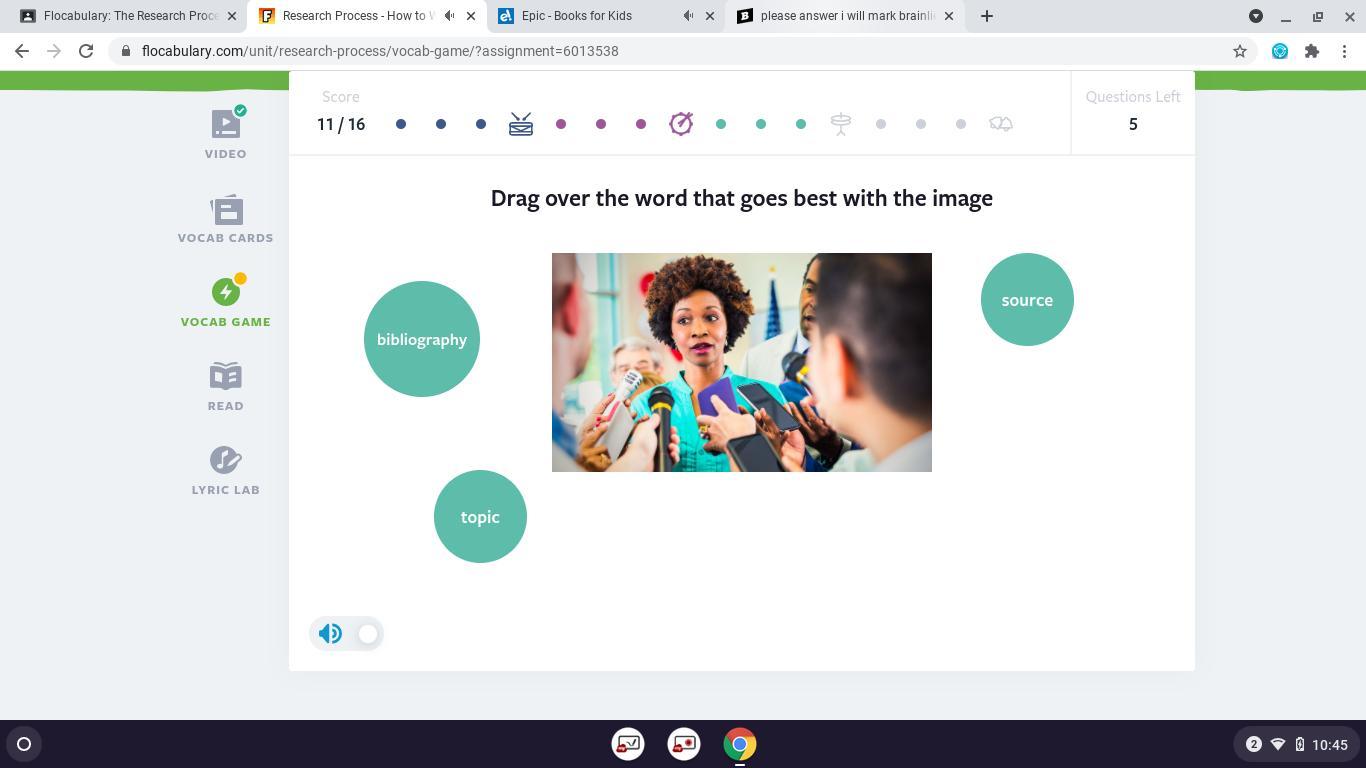Click the first dark blue progress dot

pos(401,124)
